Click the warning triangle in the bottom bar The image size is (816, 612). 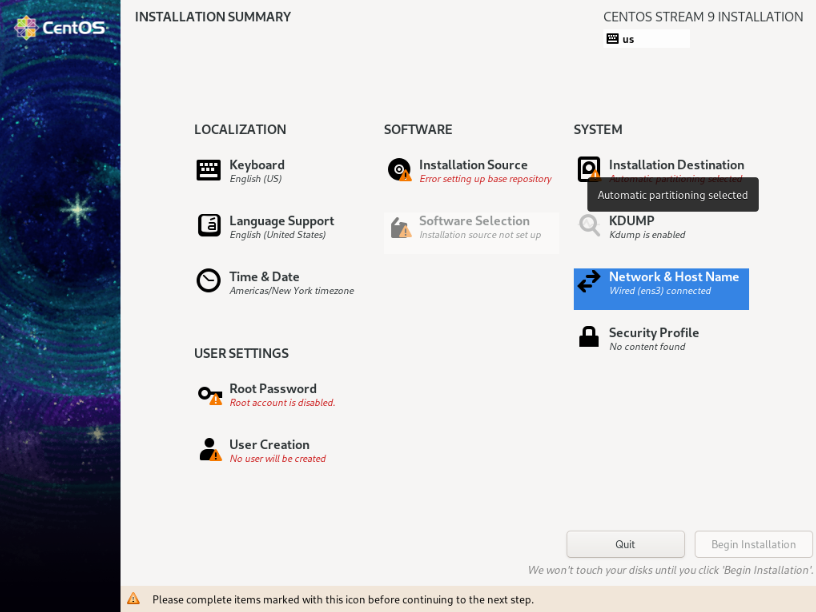click(133, 598)
